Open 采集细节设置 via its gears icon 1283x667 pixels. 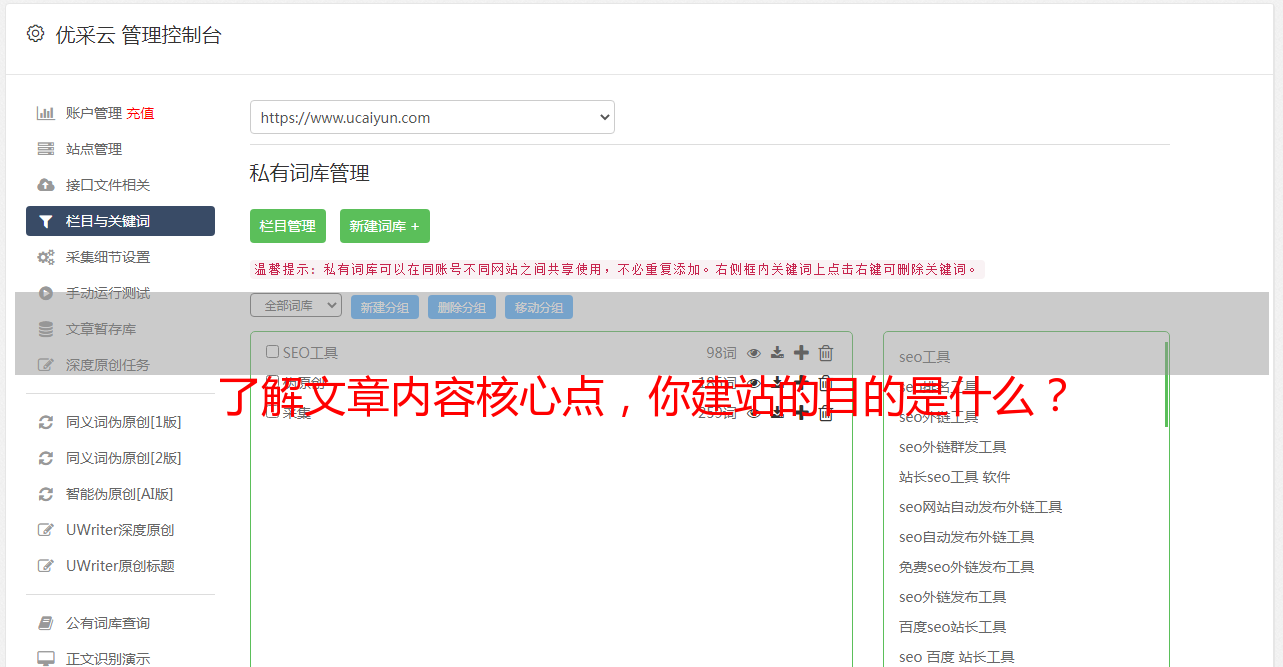[x=45, y=257]
